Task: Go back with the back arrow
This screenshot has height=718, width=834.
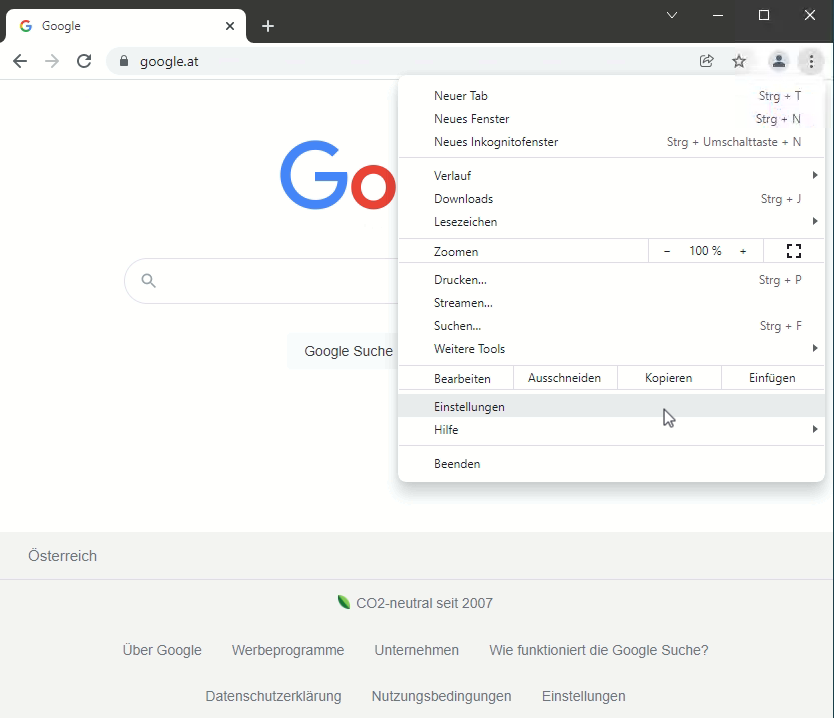Action: [x=20, y=61]
